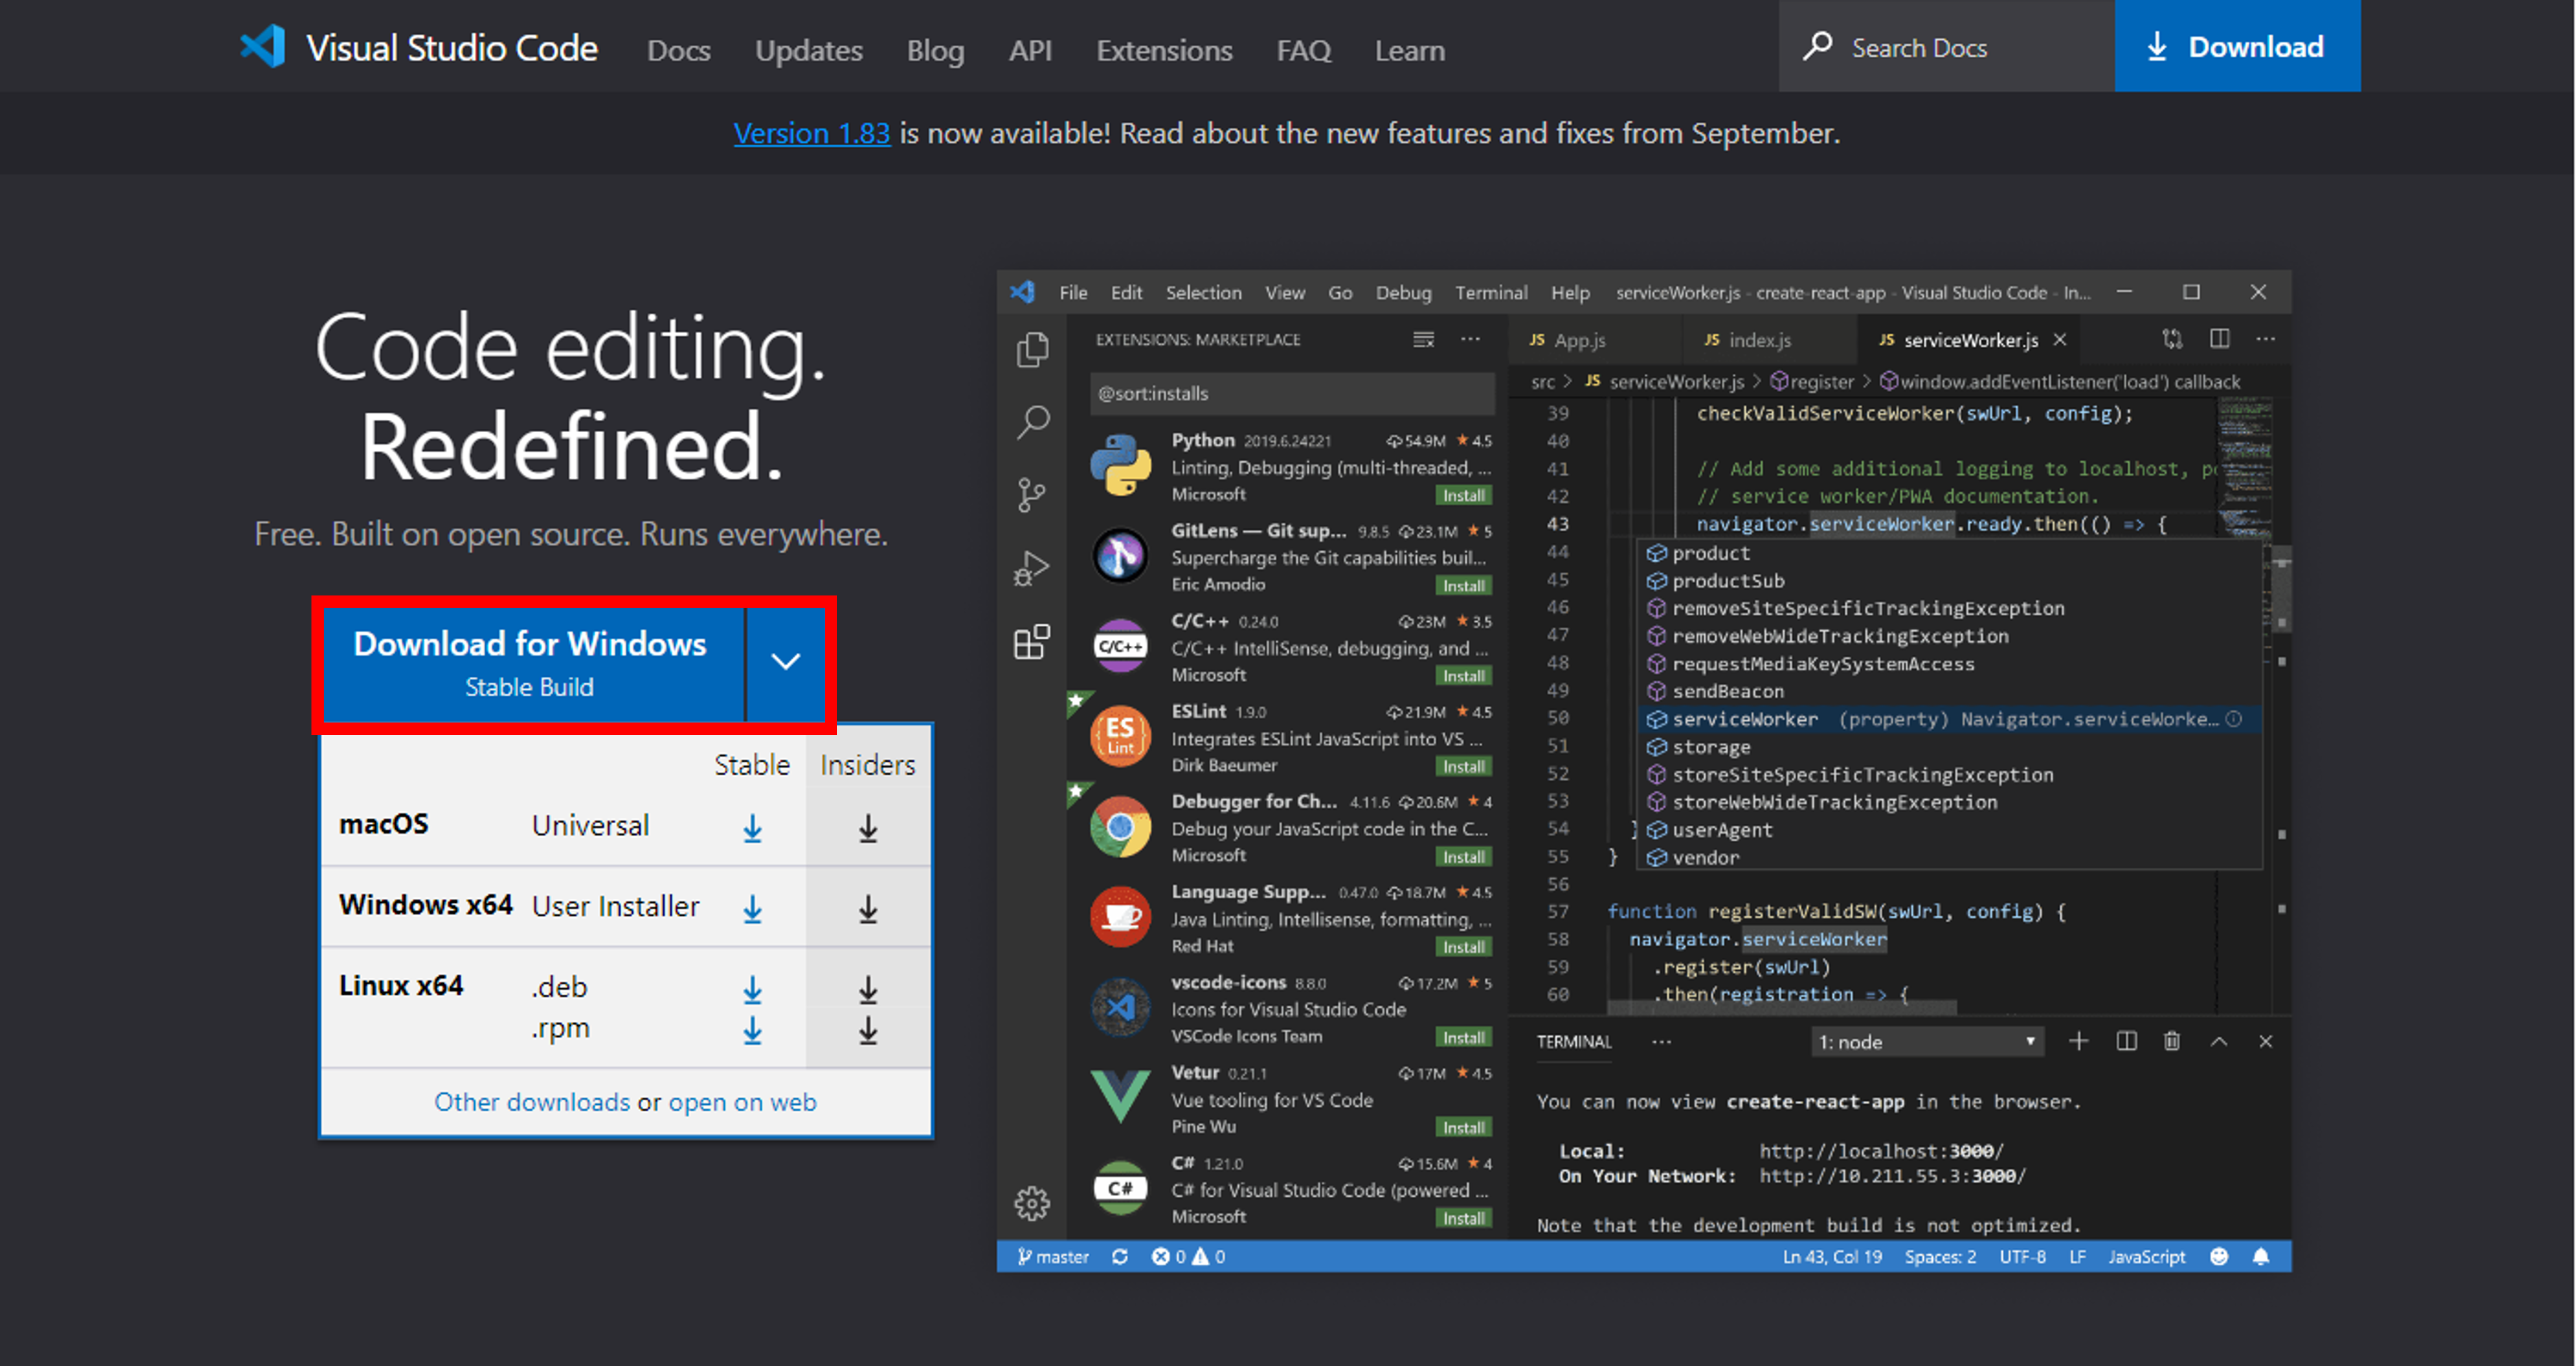The height and width of the screenshot is (1366, 2576).
Task: Click the compare changes icon in editor toolbar
Action: pos(2172,339)
